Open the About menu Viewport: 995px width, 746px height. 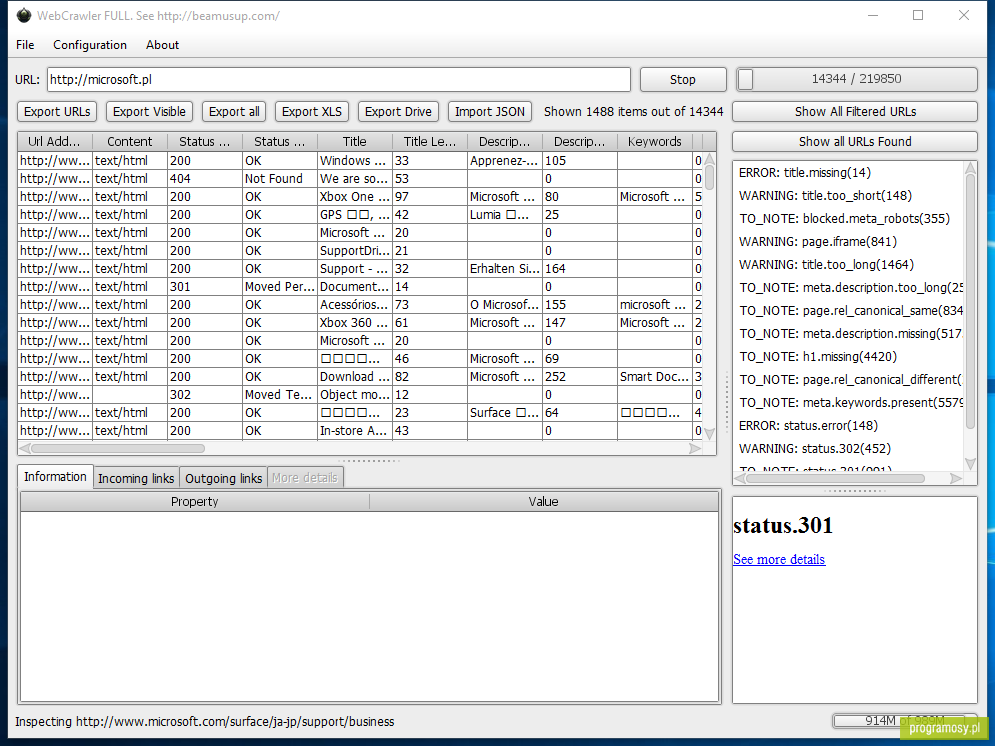pyautogui.click(x=162, y=45)
